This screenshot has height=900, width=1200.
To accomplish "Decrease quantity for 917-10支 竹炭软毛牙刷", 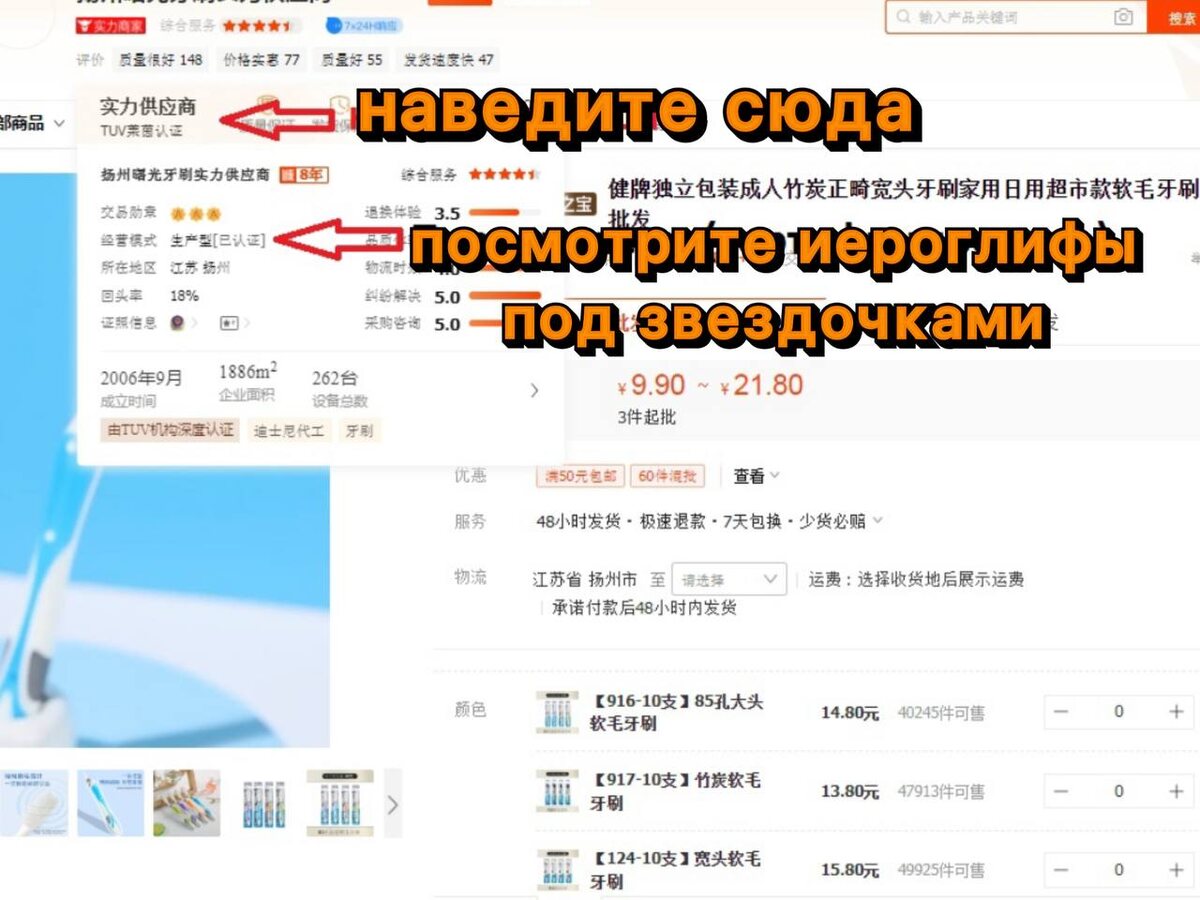I will 1062,791.
